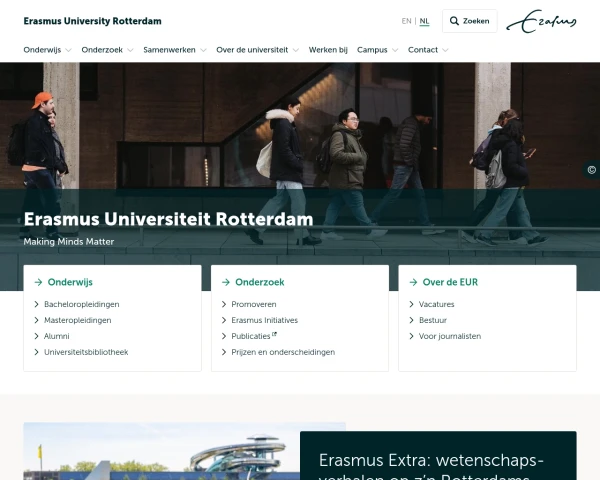Open the Promoveren link
Viewport: 600px width, 480px height.
[x=254, y=304]
